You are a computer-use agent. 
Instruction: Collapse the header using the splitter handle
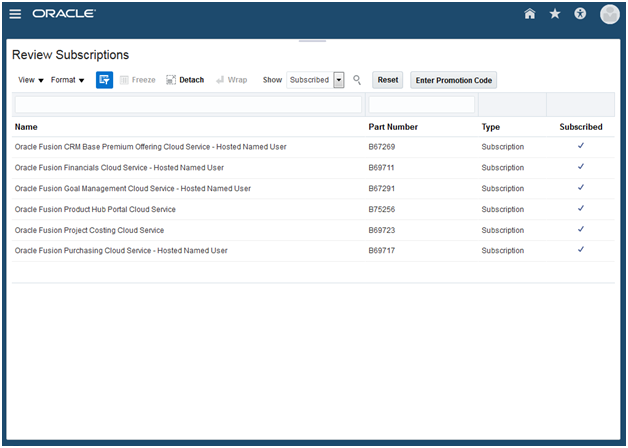312,41
